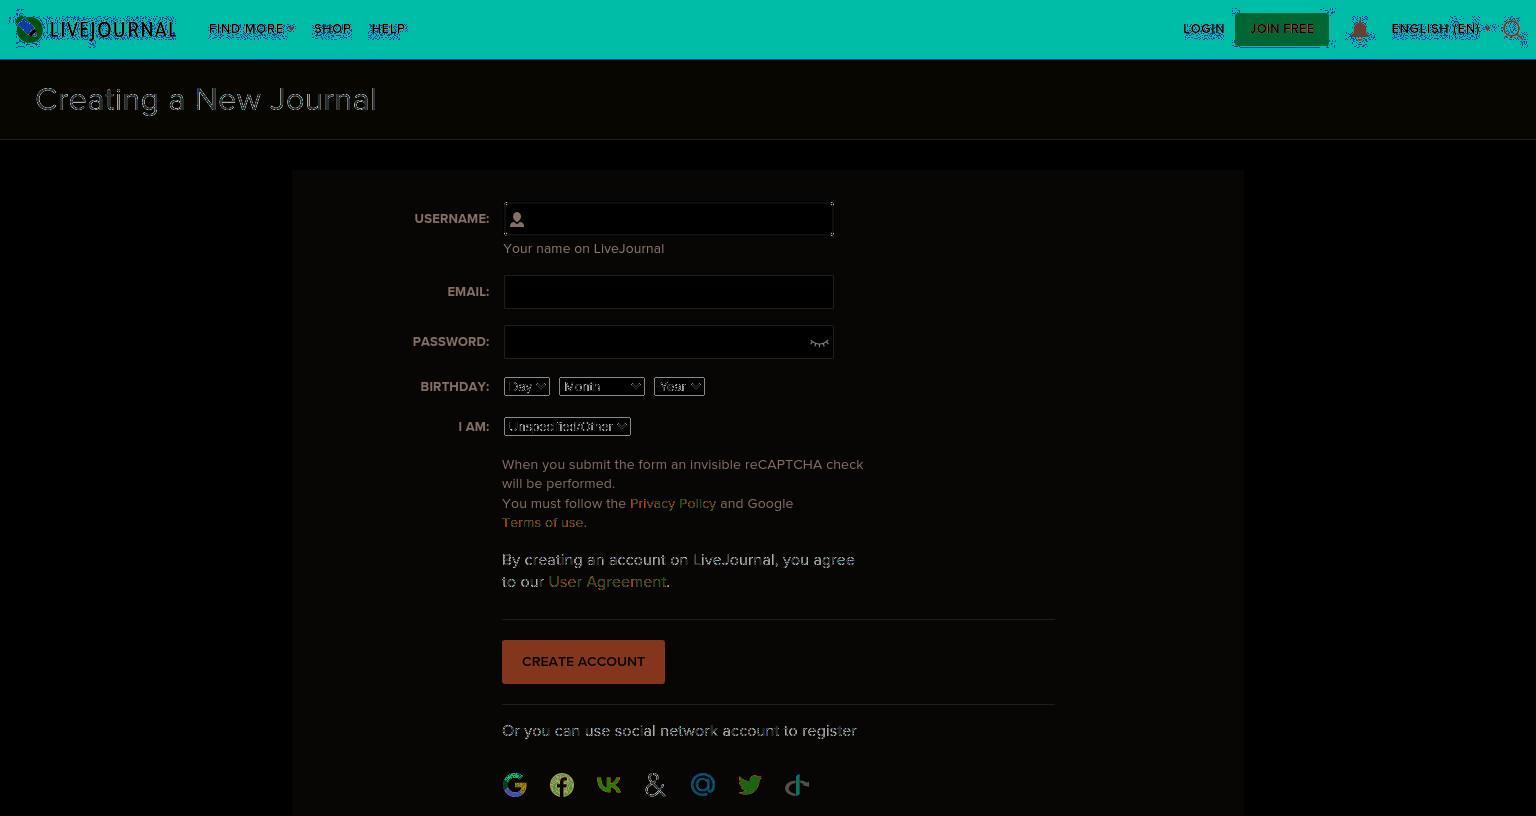This screenshot has height=816, width=1536.
Task: Click the Create Account button
Action: click(x=583, y=662)
